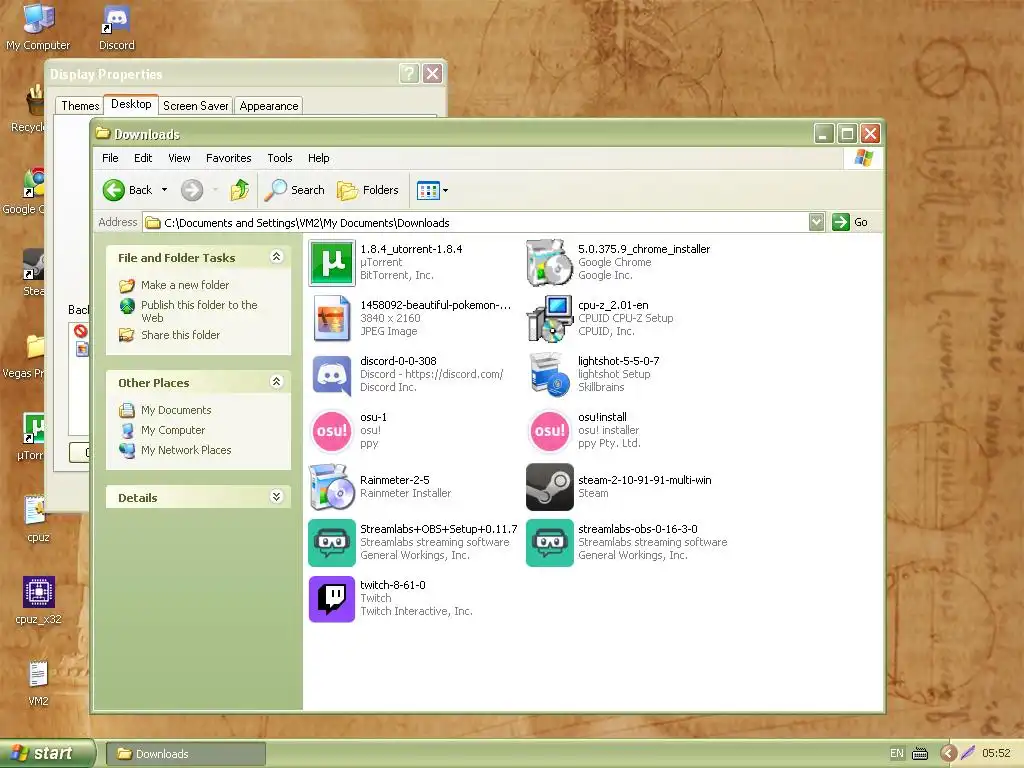Select the osu!install icon
Screen dimensions: 1024x768
[549, 431]
